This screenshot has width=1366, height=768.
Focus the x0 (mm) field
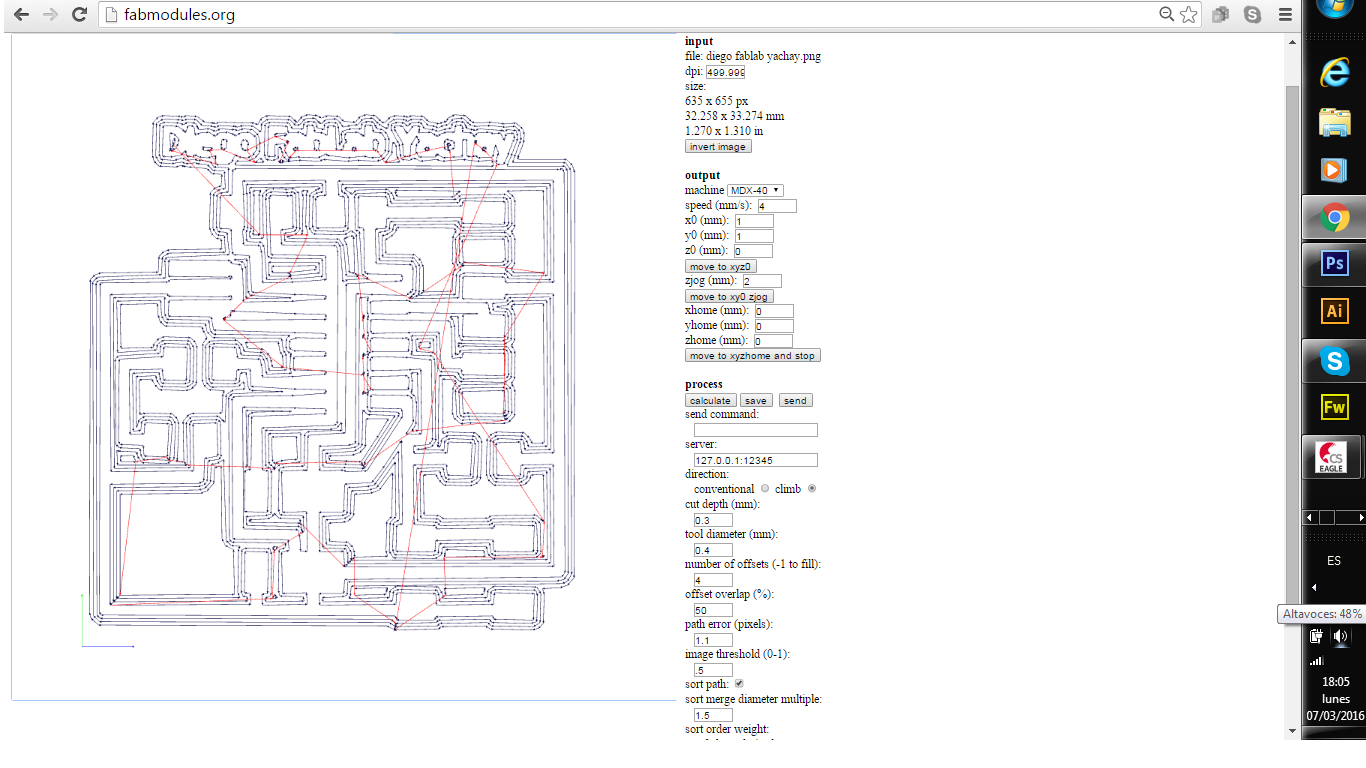pos(754,221)
